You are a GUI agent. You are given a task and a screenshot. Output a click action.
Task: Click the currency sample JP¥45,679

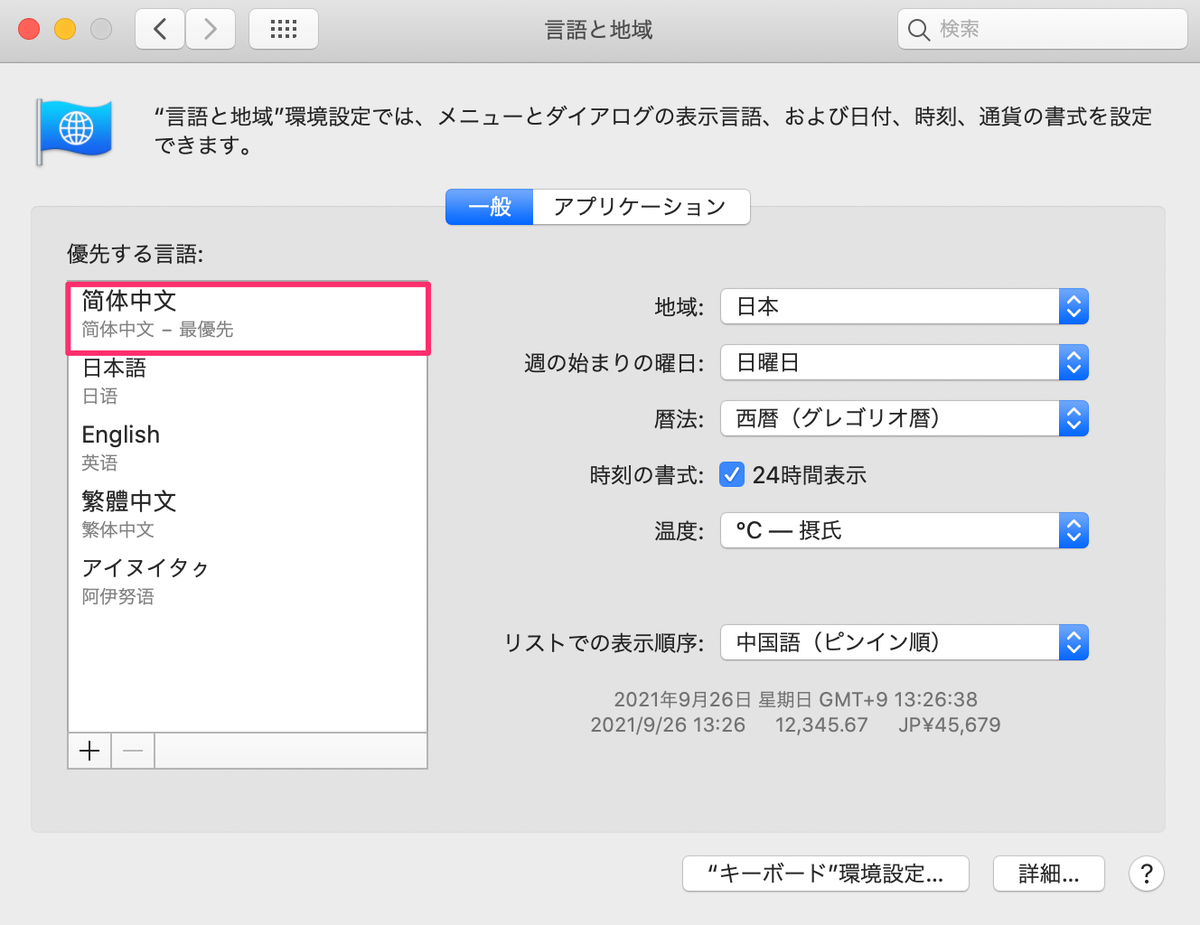coord(949,725)
